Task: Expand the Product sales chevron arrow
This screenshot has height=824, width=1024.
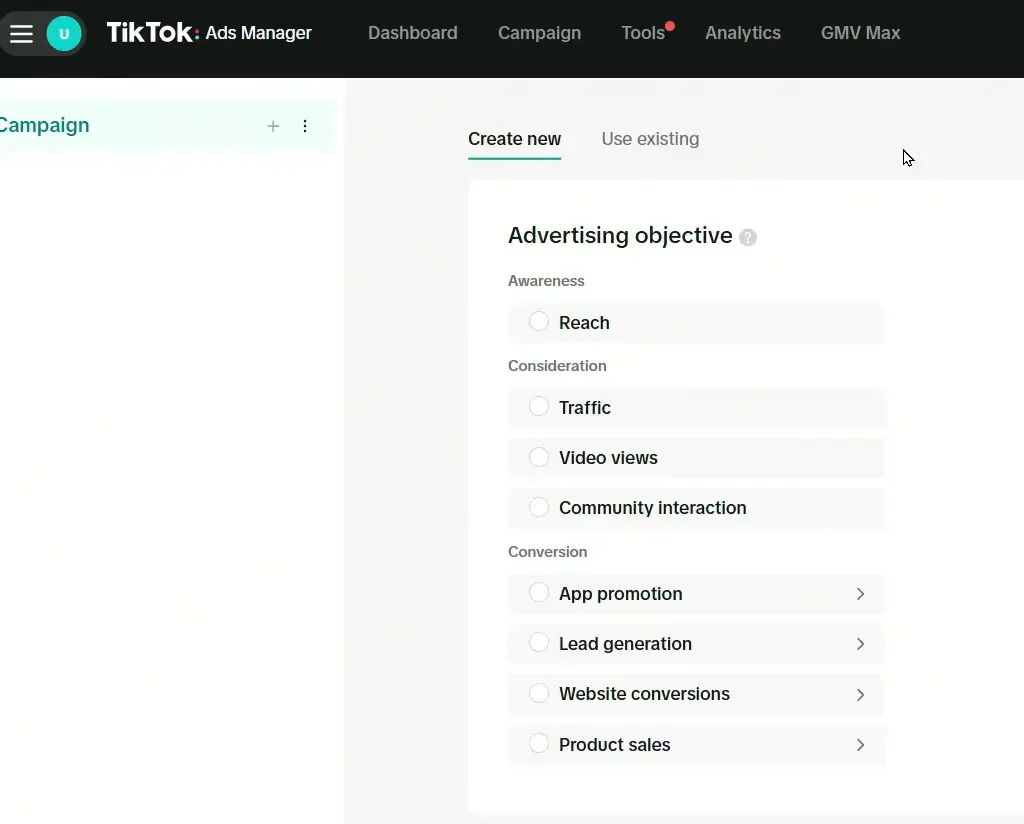Action: point(860,745)
